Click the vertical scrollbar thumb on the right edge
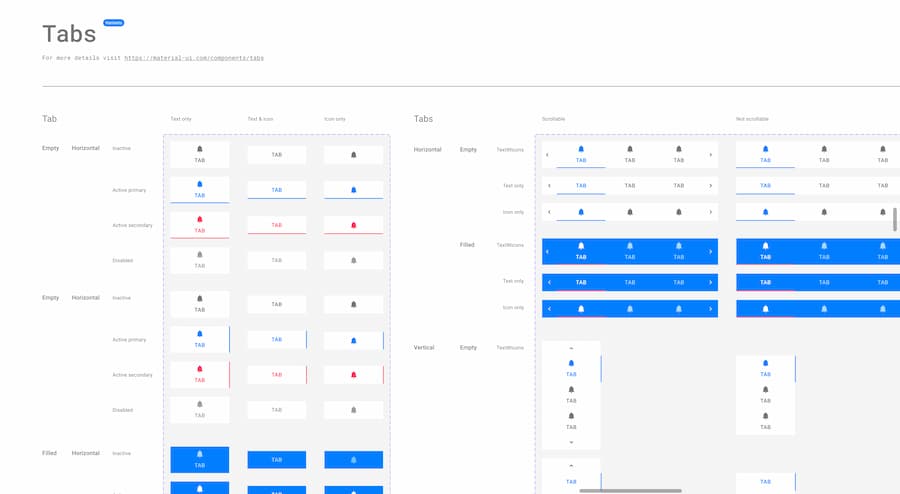 click(x=895, y=220)
